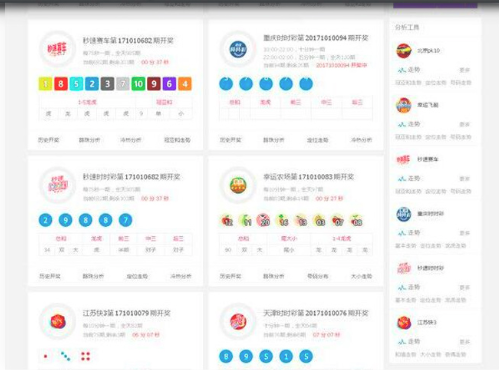Open 路珠分析 in the 秒速赛车 card

click(x=89, y=140)
